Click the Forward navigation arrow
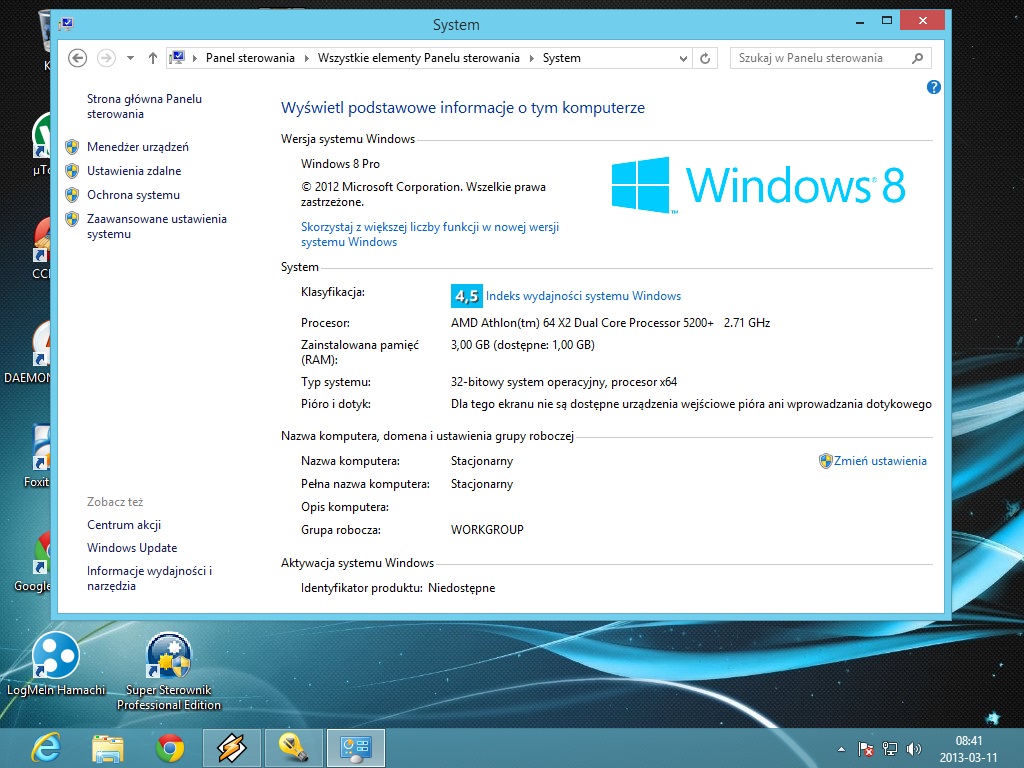Viewport: 1024px width, 768px height. coord(106,58)
